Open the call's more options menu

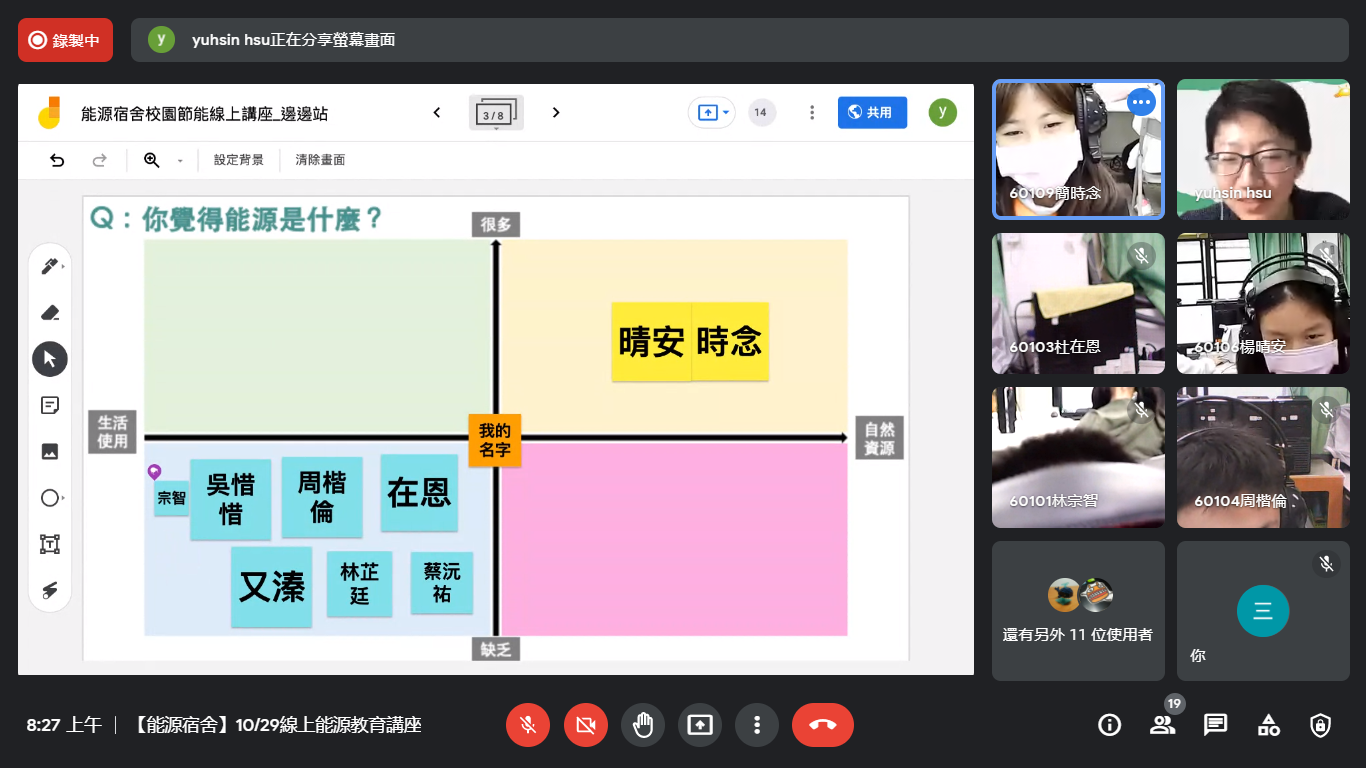757,725
